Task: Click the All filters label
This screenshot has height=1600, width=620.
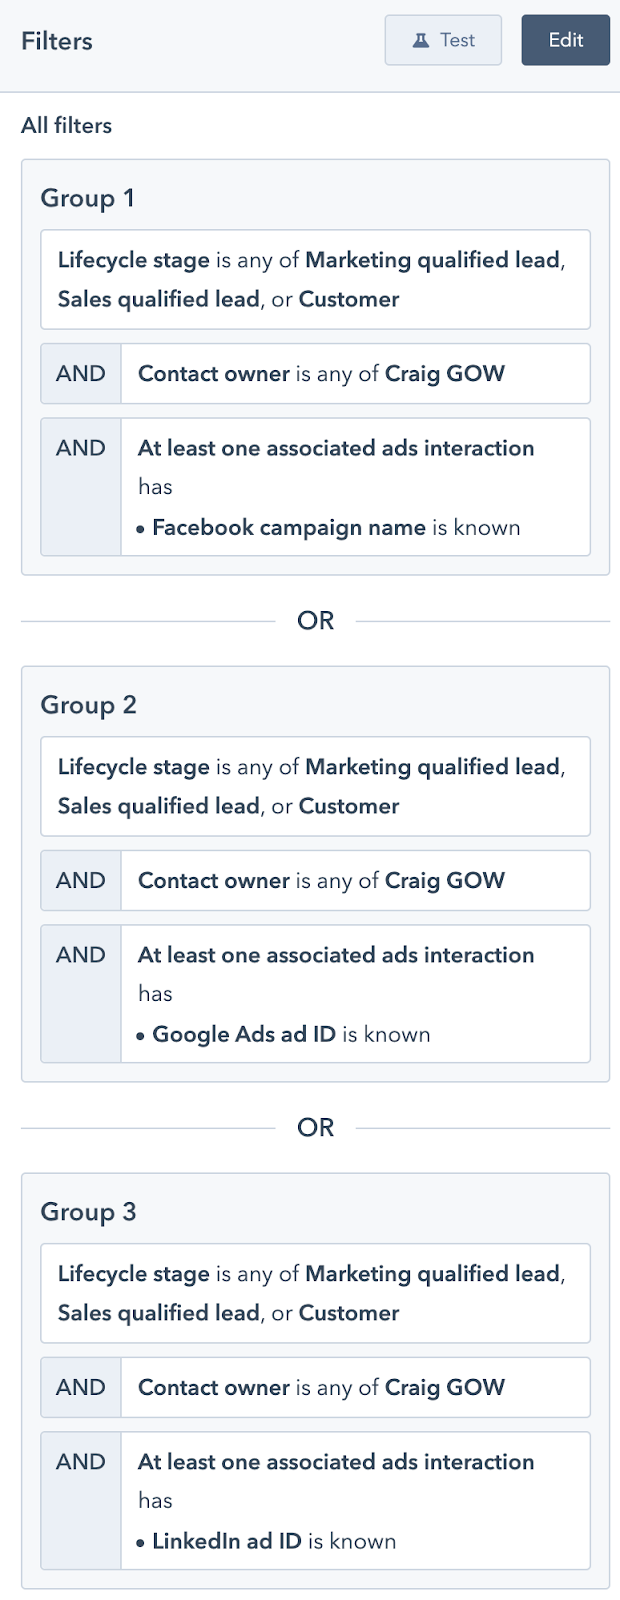Action: point(66,126)
